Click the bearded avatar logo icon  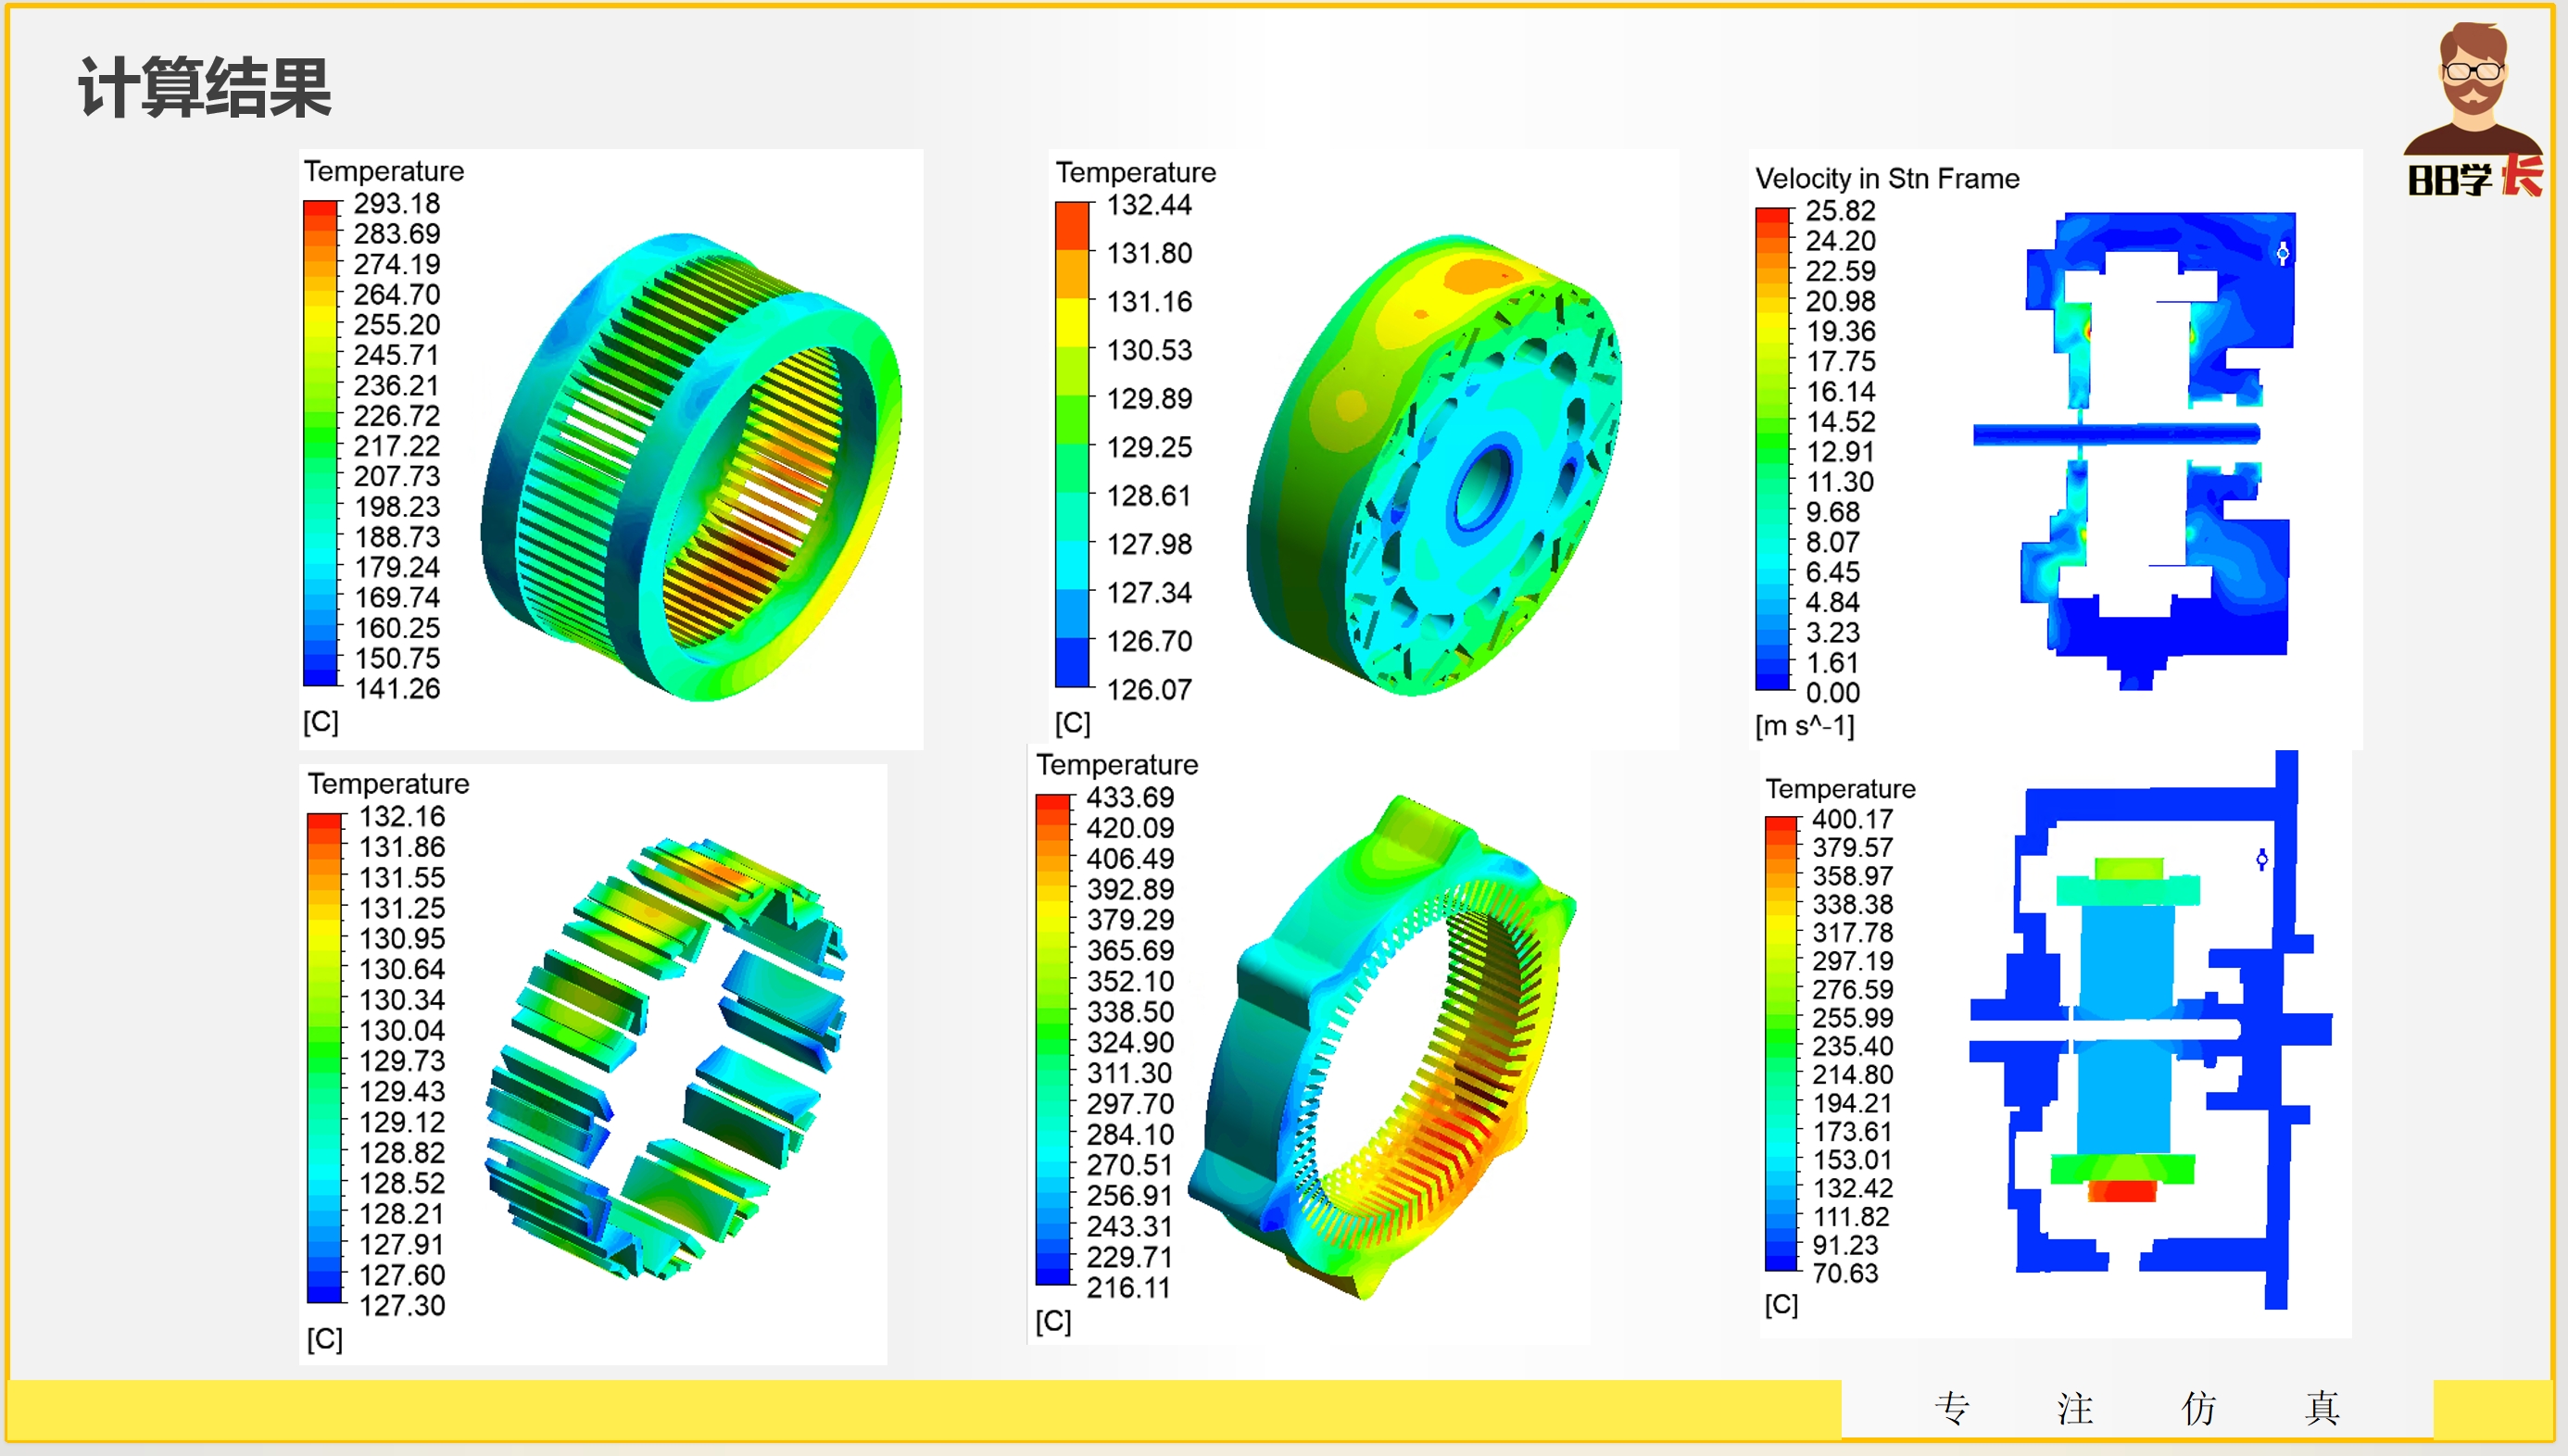[2473, 88]
